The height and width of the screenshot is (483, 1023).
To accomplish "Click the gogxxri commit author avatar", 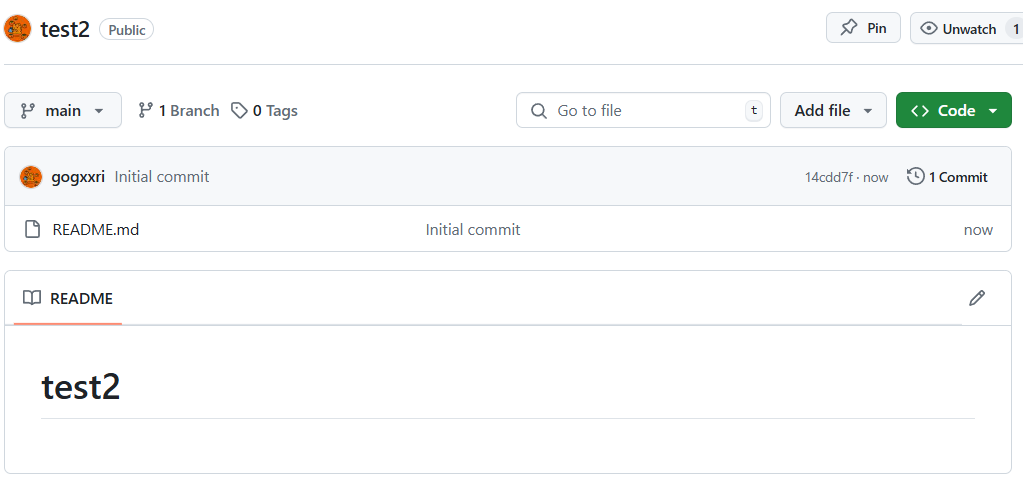I will 31,177.
